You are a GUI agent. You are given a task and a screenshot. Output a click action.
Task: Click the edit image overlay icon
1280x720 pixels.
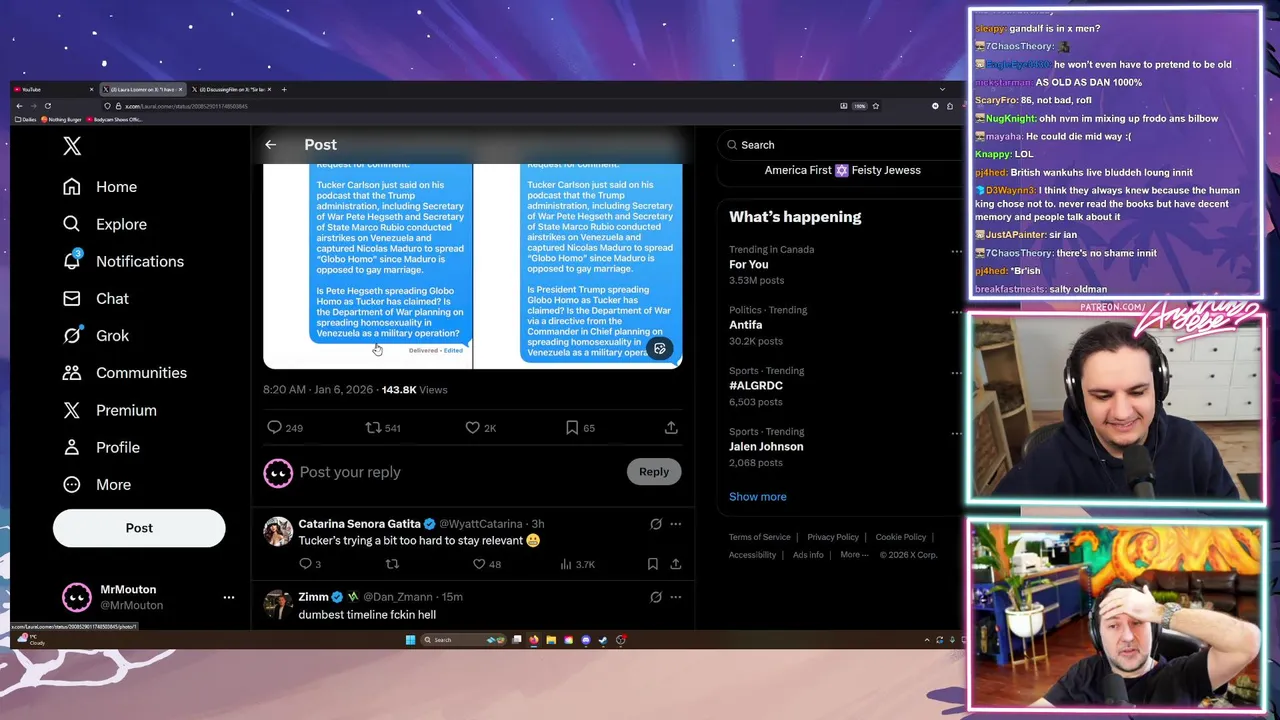pos(659,349)
